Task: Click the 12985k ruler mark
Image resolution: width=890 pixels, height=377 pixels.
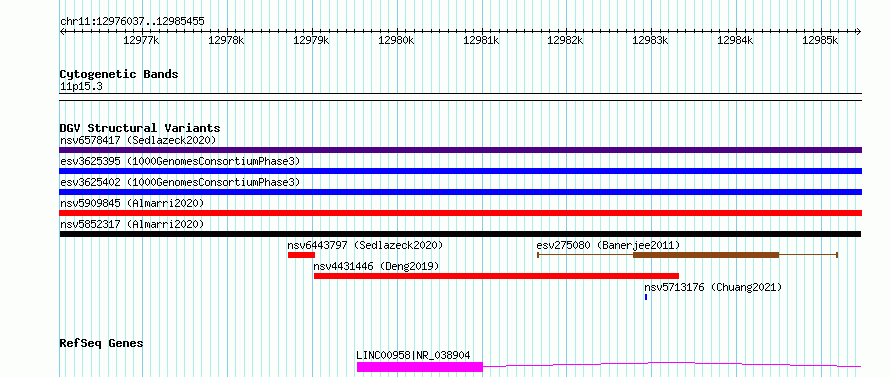Action: (820, 40)
